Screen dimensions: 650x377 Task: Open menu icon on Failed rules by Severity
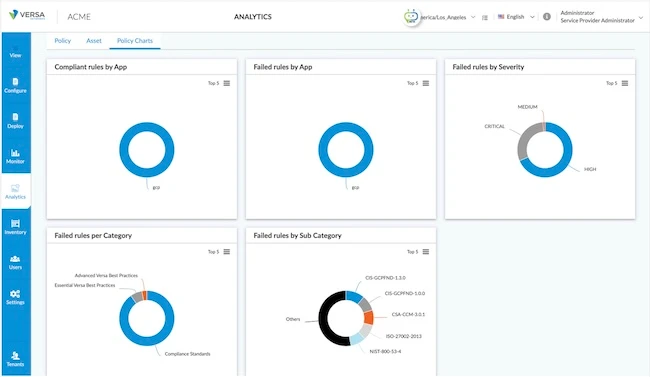625,83
